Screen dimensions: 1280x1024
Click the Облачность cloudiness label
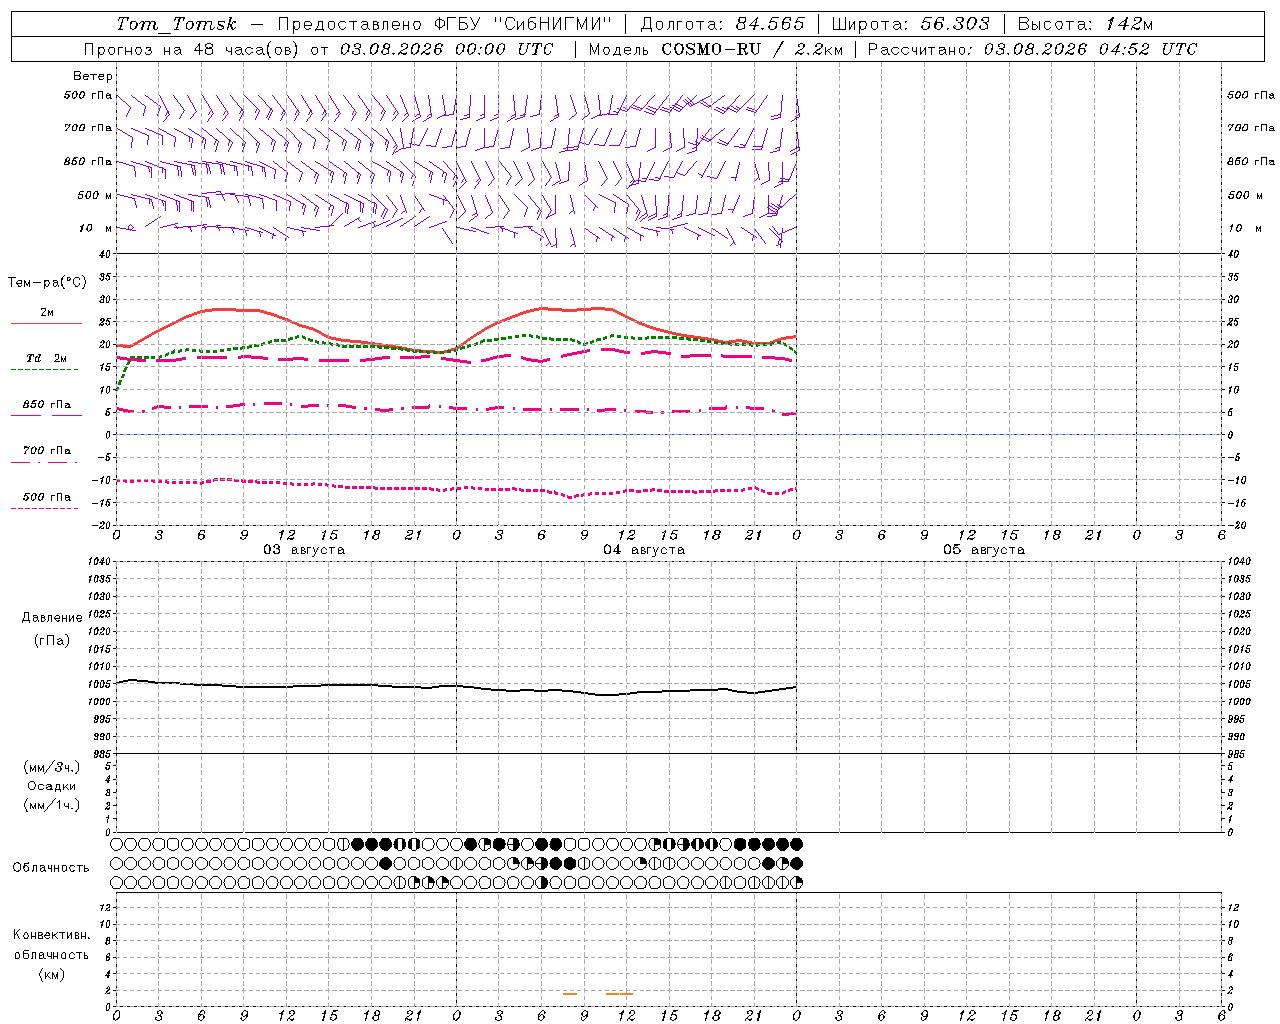(51, 868)
